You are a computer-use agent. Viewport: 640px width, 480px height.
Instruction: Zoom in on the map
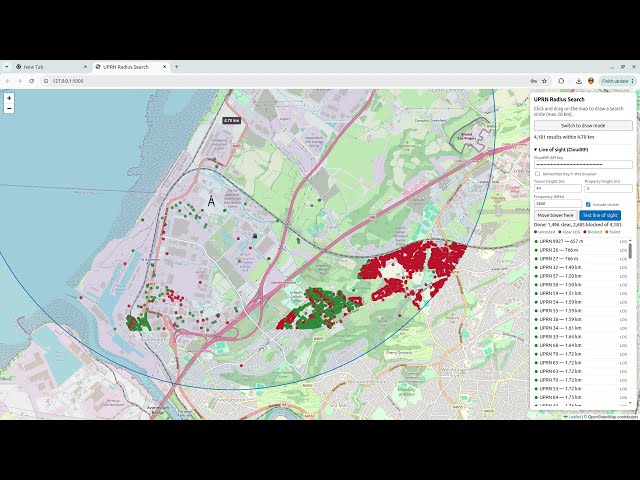pos(9,98)
